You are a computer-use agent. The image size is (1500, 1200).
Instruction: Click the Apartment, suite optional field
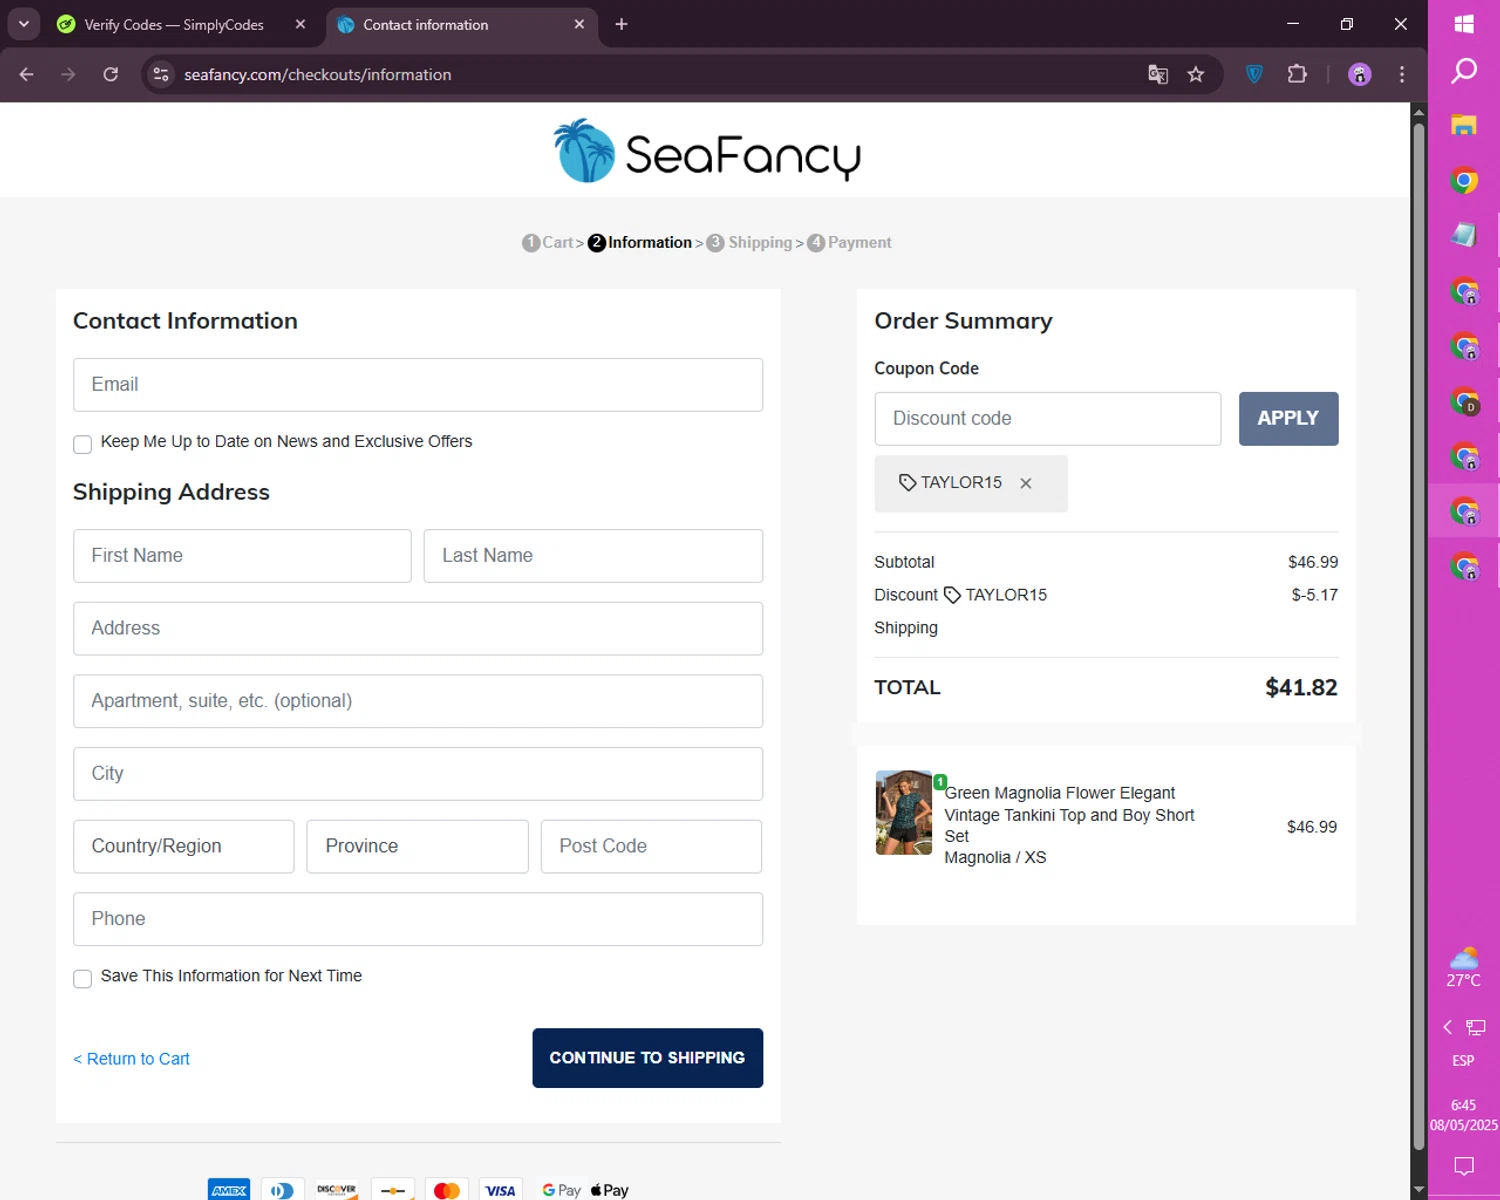(418, 701)
